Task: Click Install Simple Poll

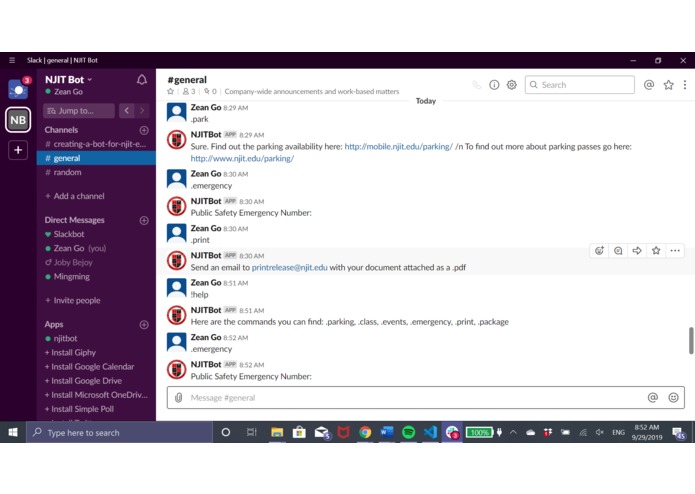Action: coord(79,409)
